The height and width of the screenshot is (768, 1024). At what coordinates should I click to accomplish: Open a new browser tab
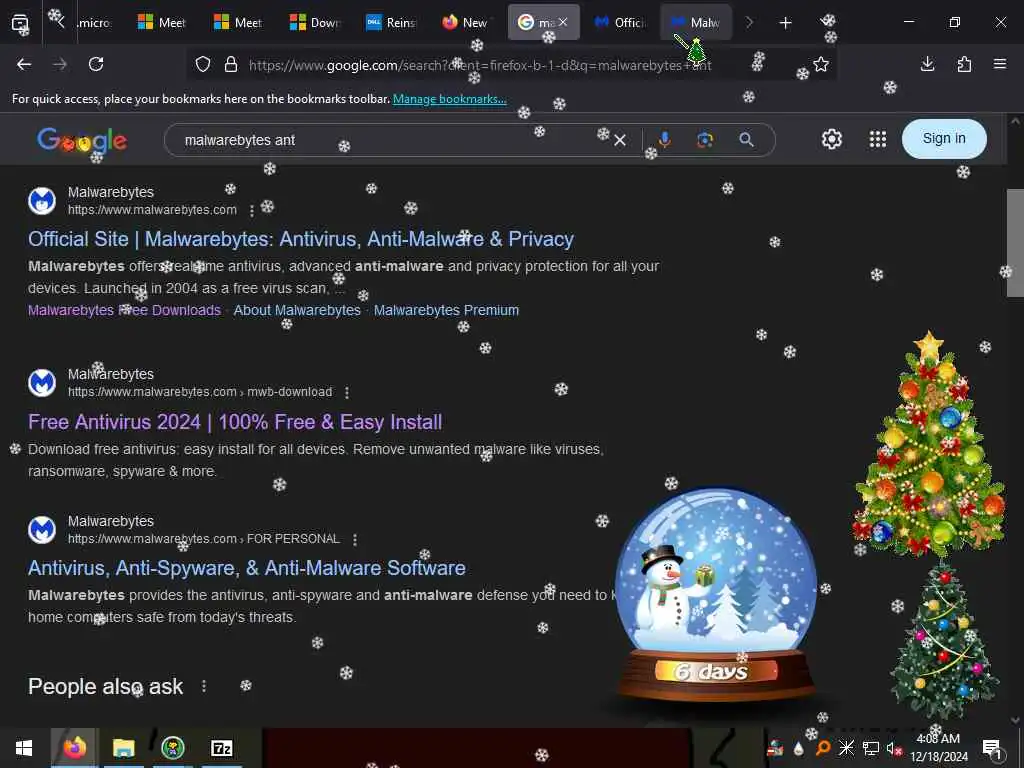point(786,23)
